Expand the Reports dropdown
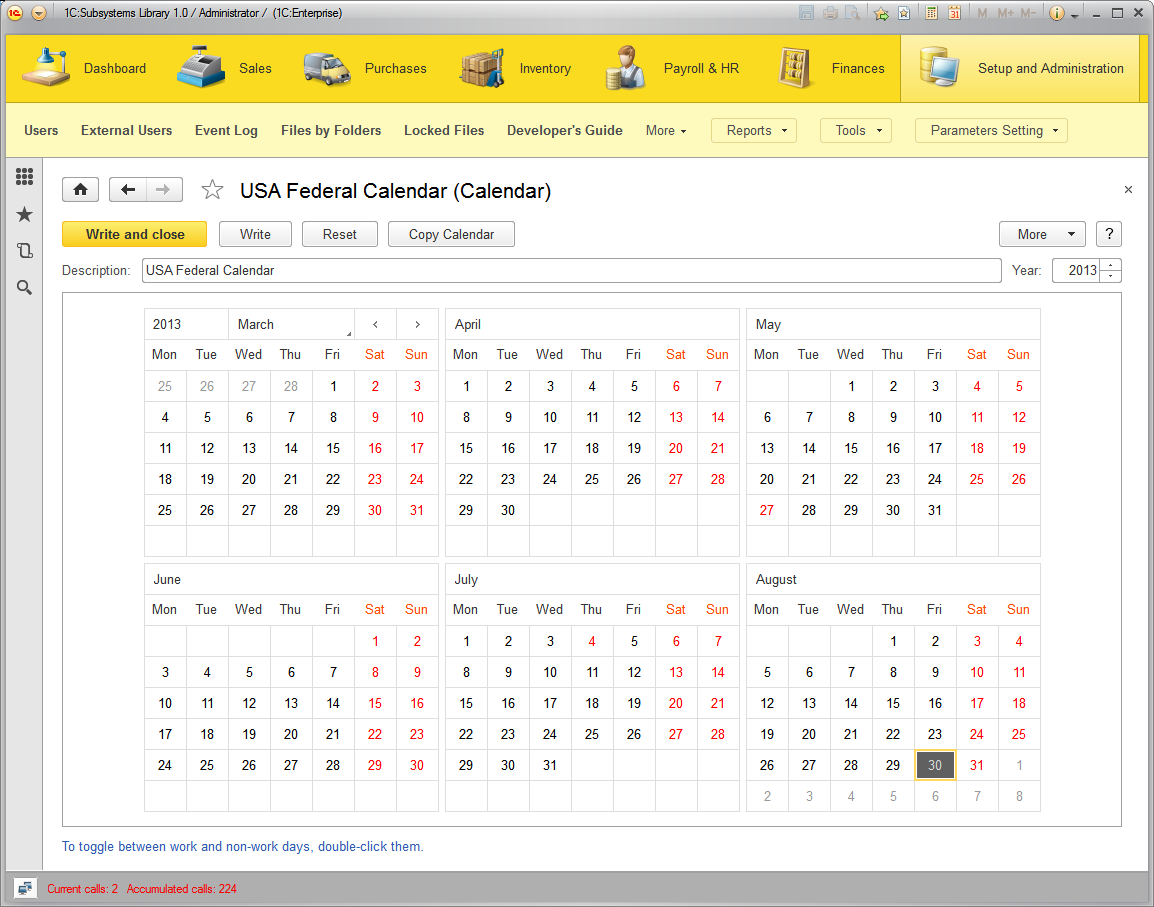The image size is (1154, 907). coord(754,130)
